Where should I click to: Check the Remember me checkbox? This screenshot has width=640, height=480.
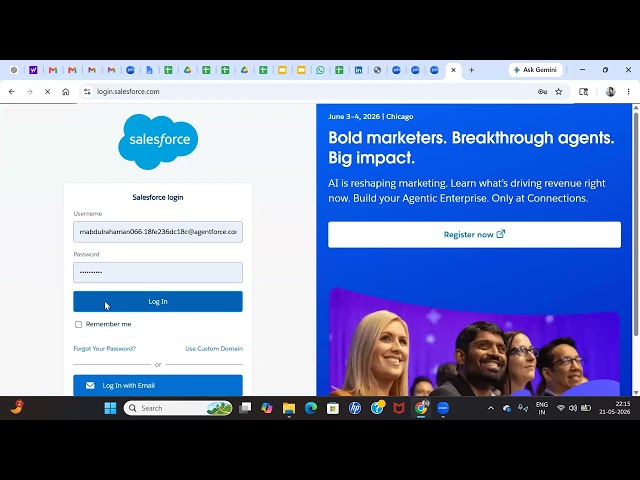pos(78,324)
